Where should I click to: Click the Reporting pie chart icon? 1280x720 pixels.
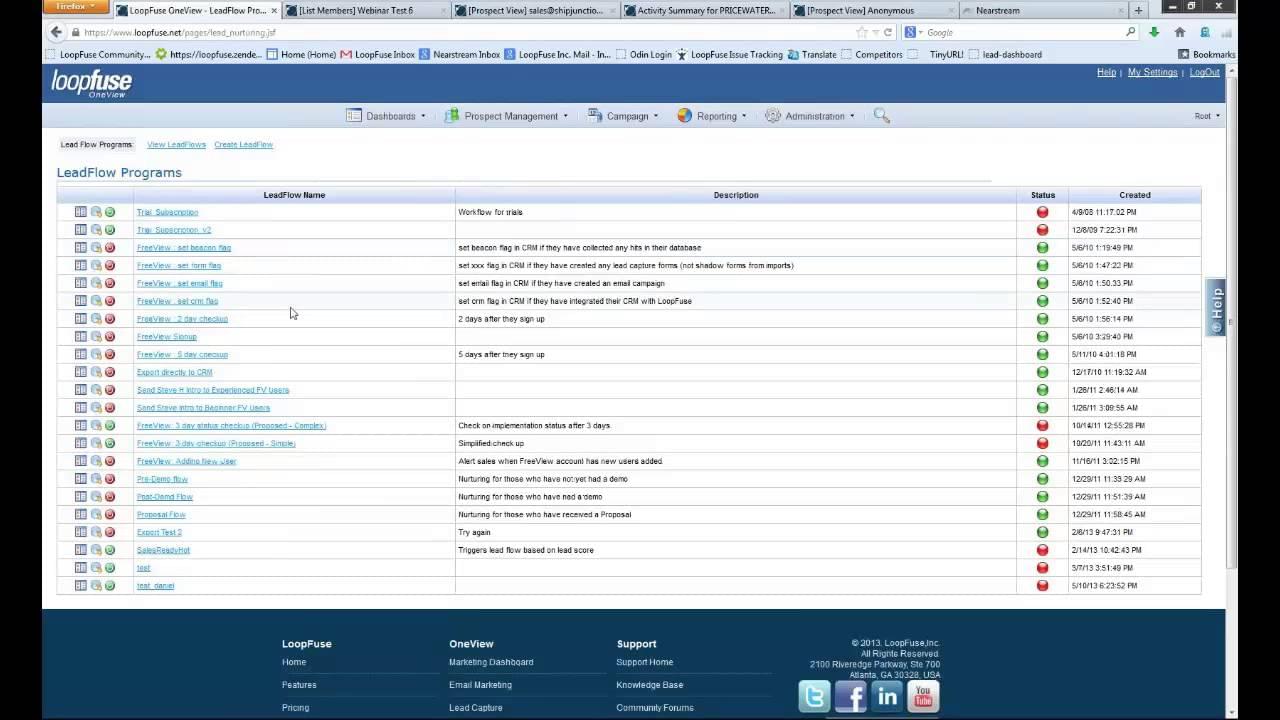point(686,116)
